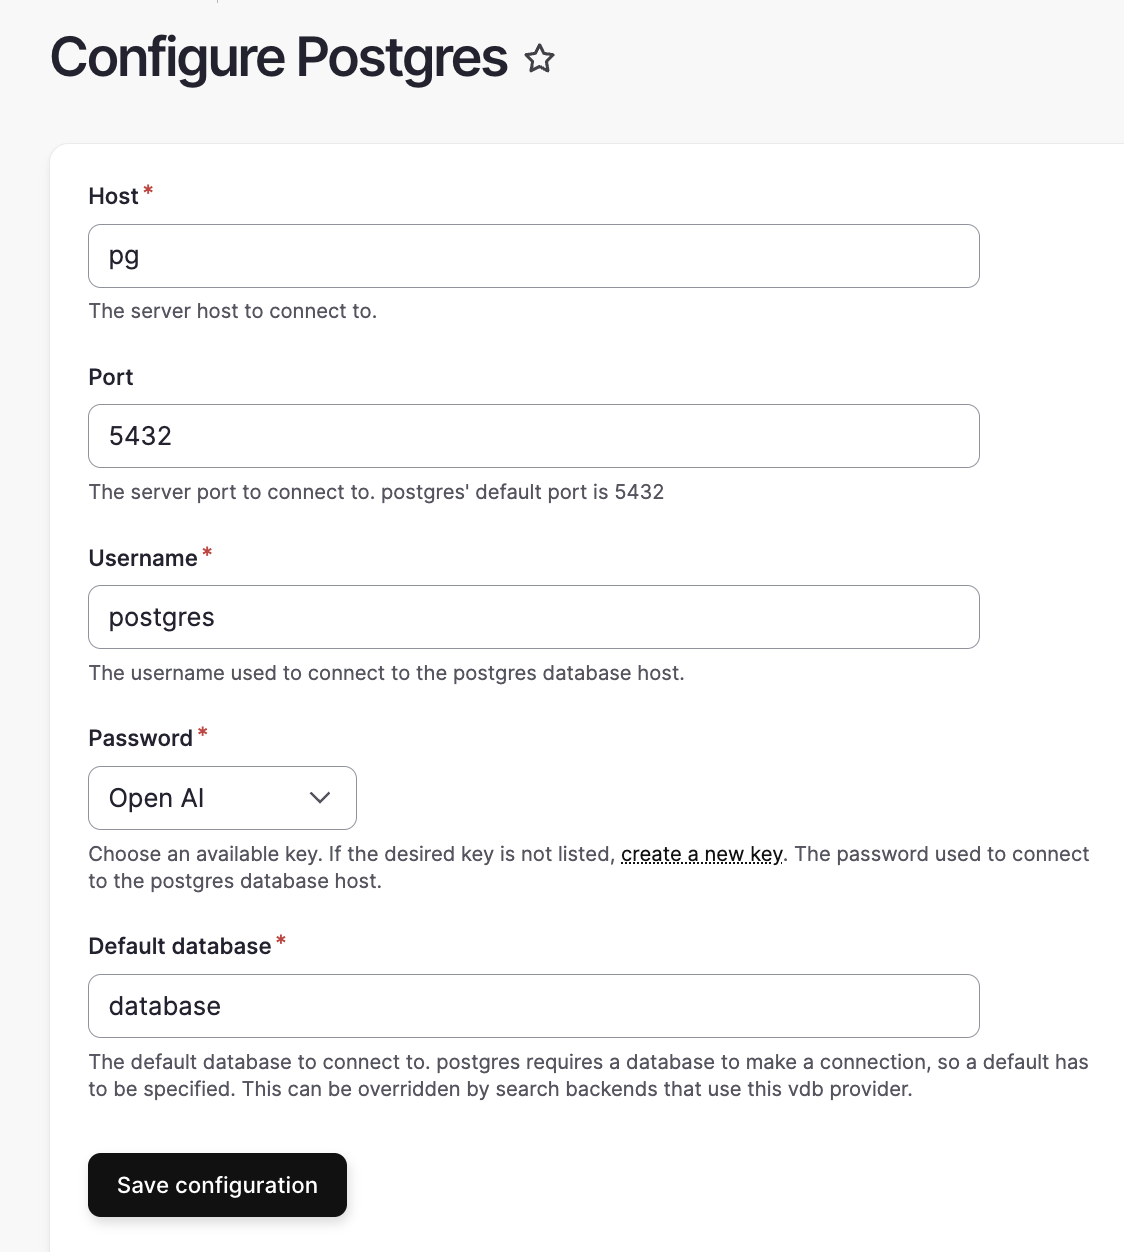The width and height of the screenshot is (1124, 1252).
Task: Click the red asterisk beside Host
Action: [147, 190]
